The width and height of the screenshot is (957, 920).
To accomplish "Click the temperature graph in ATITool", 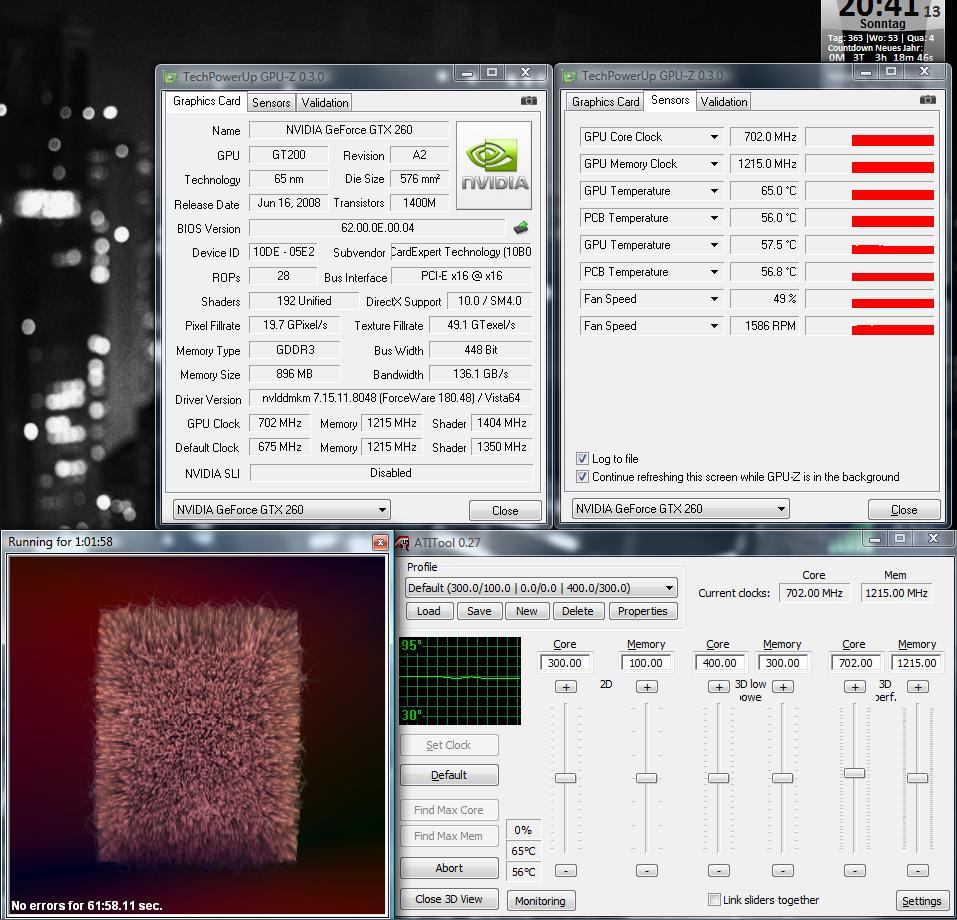I will coord(460,681).
